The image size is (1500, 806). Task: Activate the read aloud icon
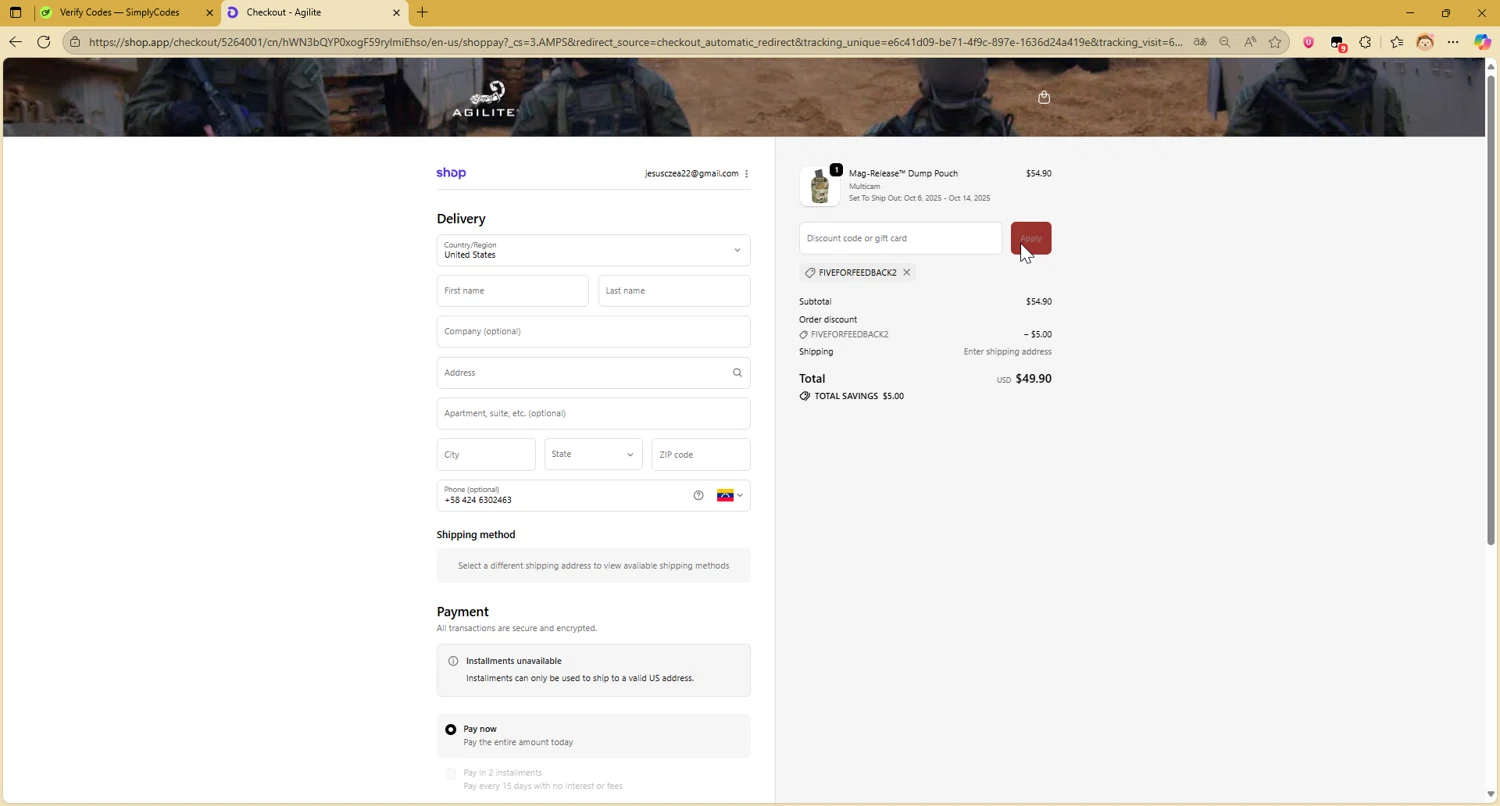pyautogui.click(x=1250, y=42)
